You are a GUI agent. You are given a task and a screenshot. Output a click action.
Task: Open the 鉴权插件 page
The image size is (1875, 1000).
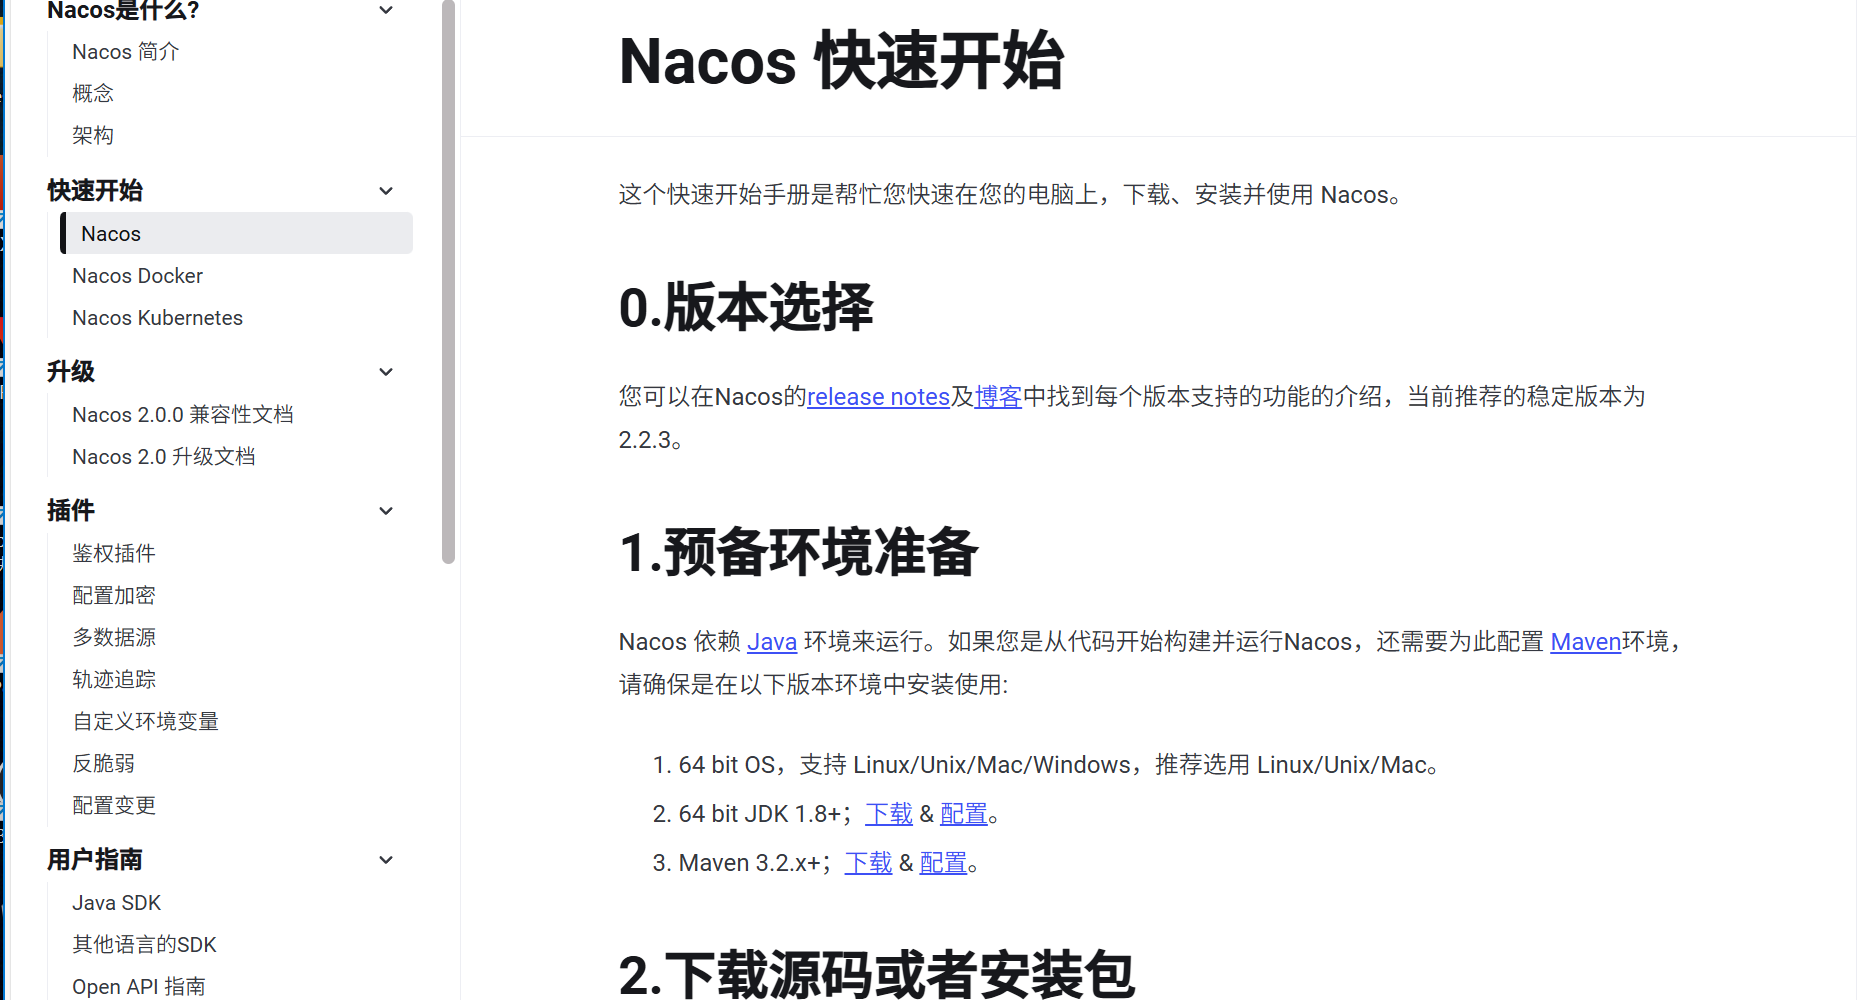pos(114,554)
